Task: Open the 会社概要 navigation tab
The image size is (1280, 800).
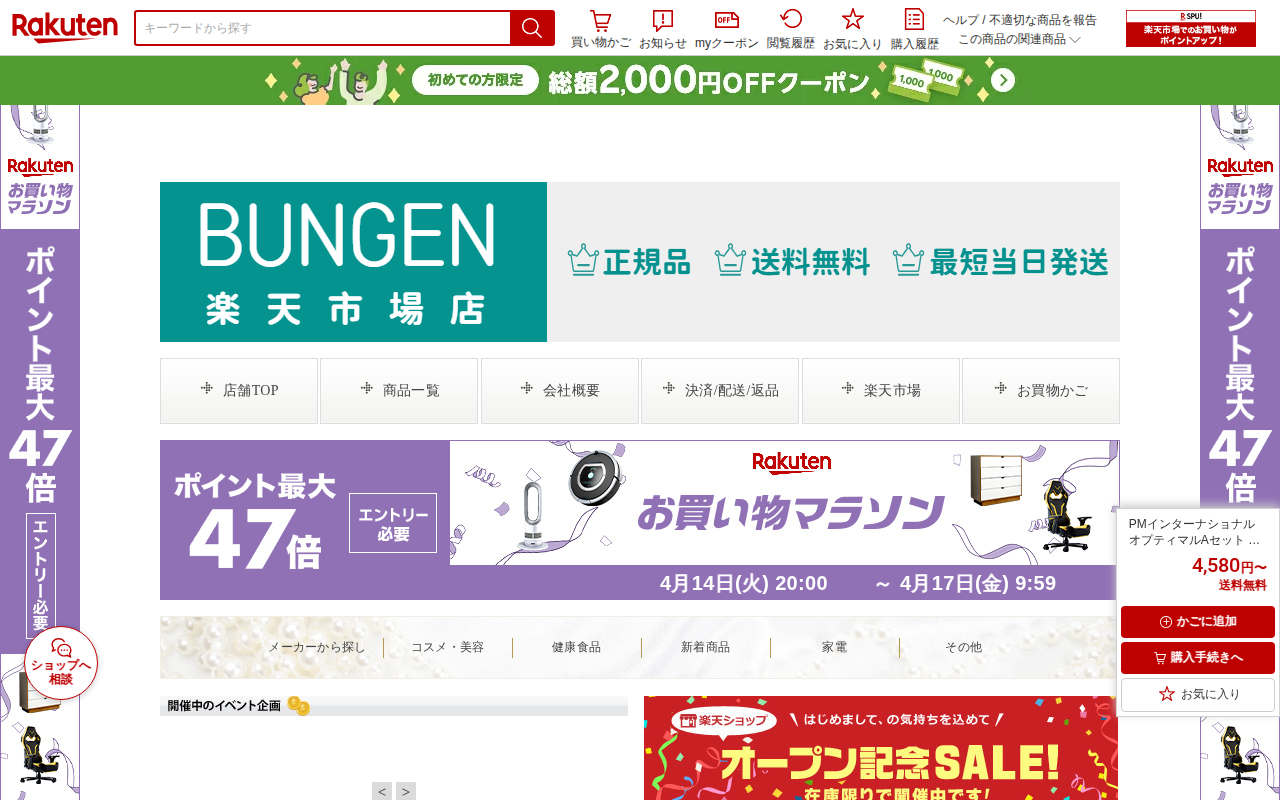Action: click(x=560, y=391)
